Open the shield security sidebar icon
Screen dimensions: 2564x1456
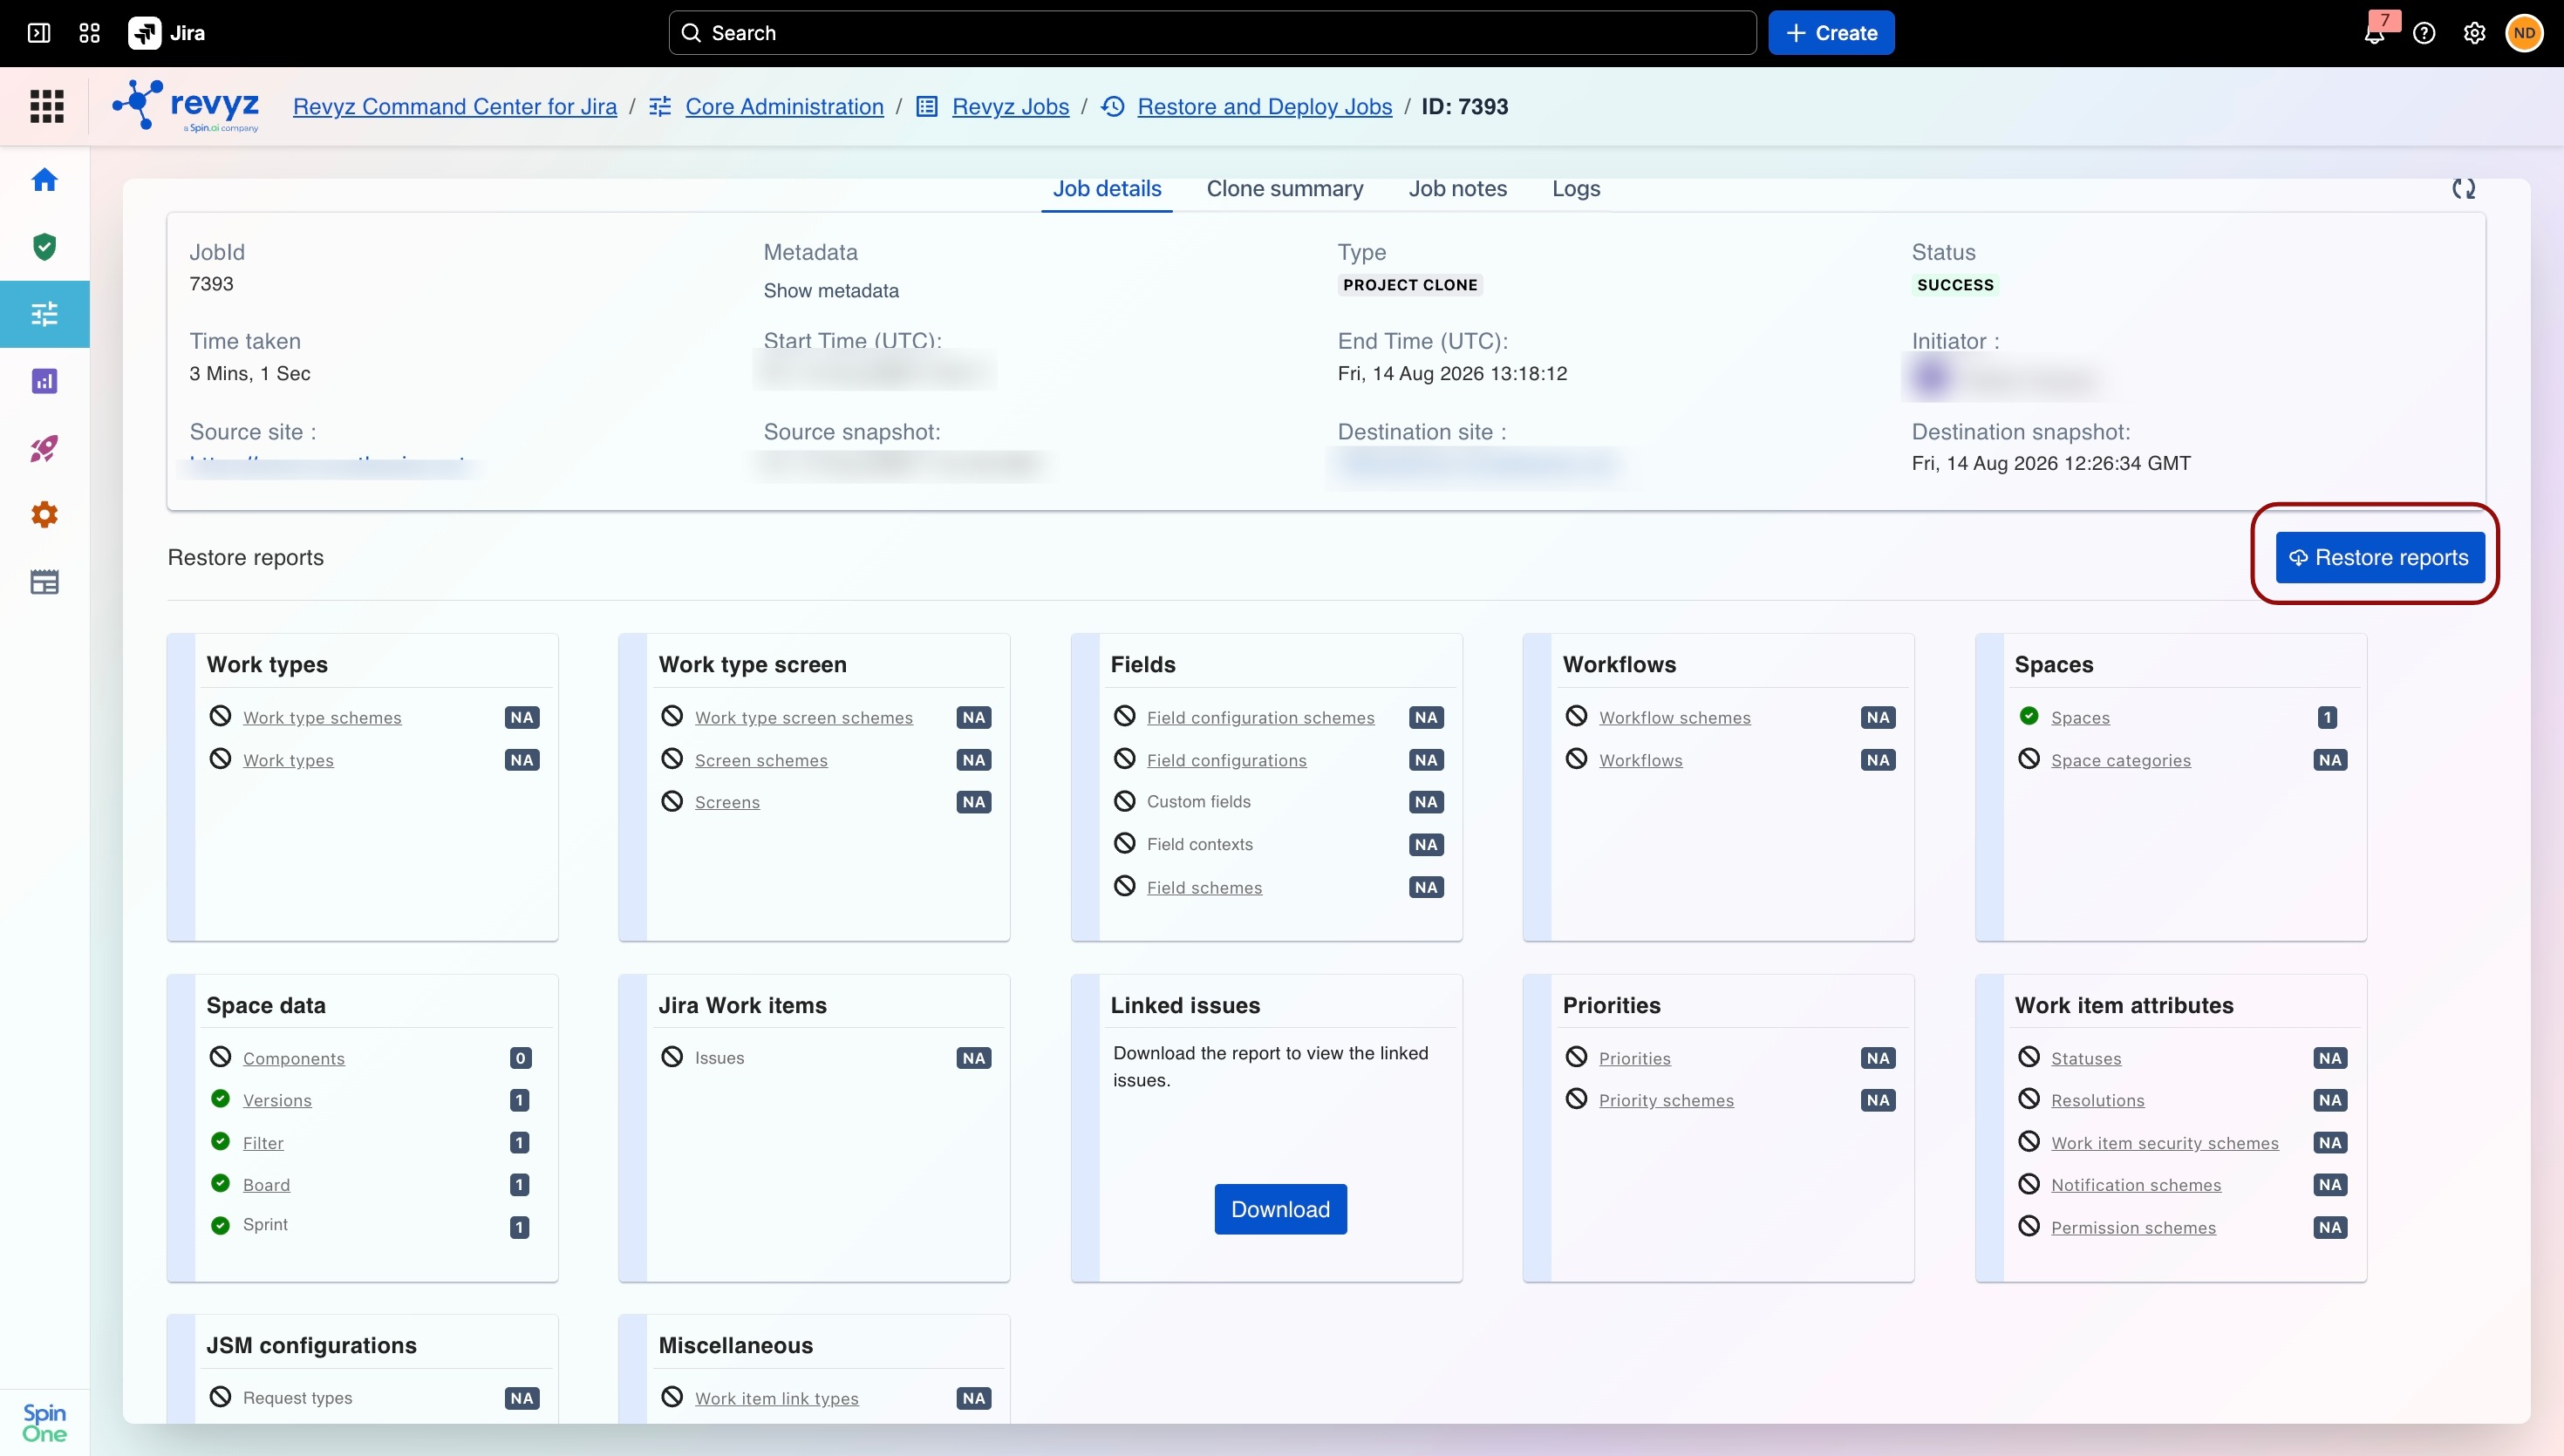pos(44,247)
